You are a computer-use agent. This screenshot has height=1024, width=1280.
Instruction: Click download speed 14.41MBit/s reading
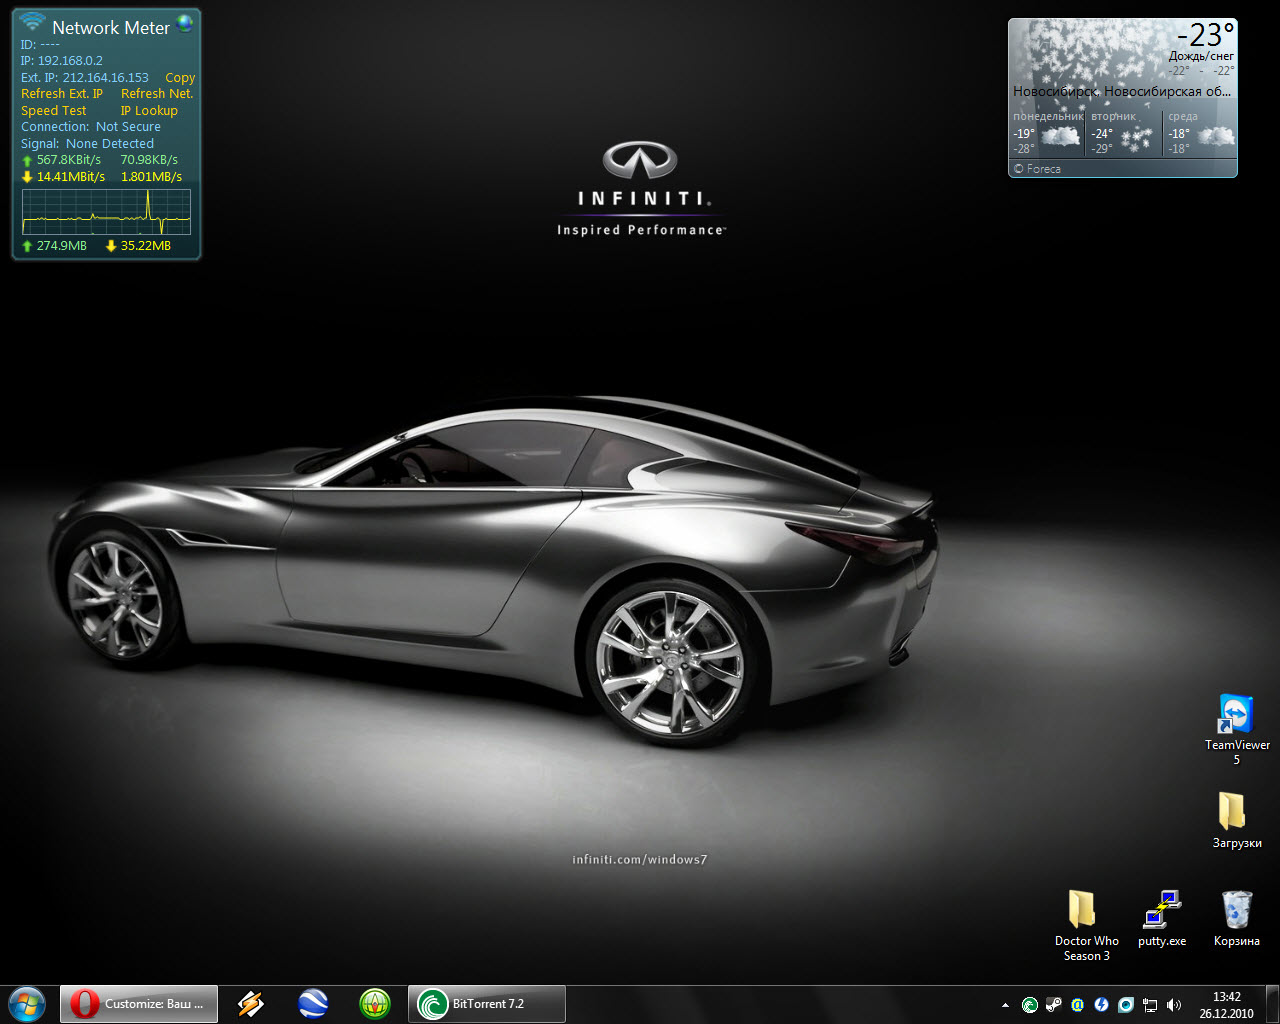coord(71,176)
